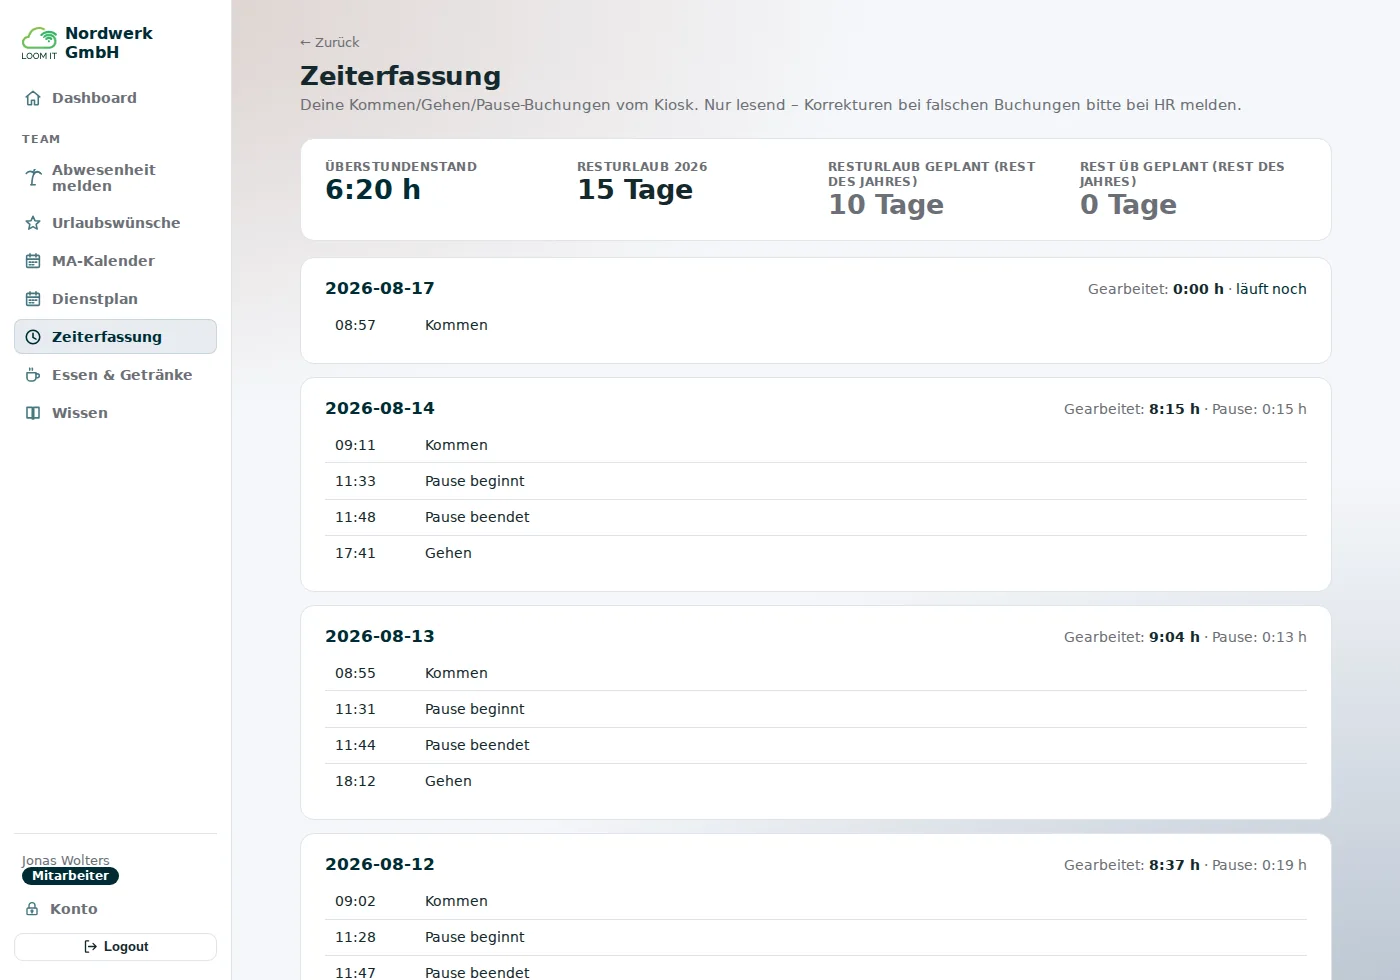Click the date heading 2026-08-17
1400x980 pixels.
click(380, 288)
